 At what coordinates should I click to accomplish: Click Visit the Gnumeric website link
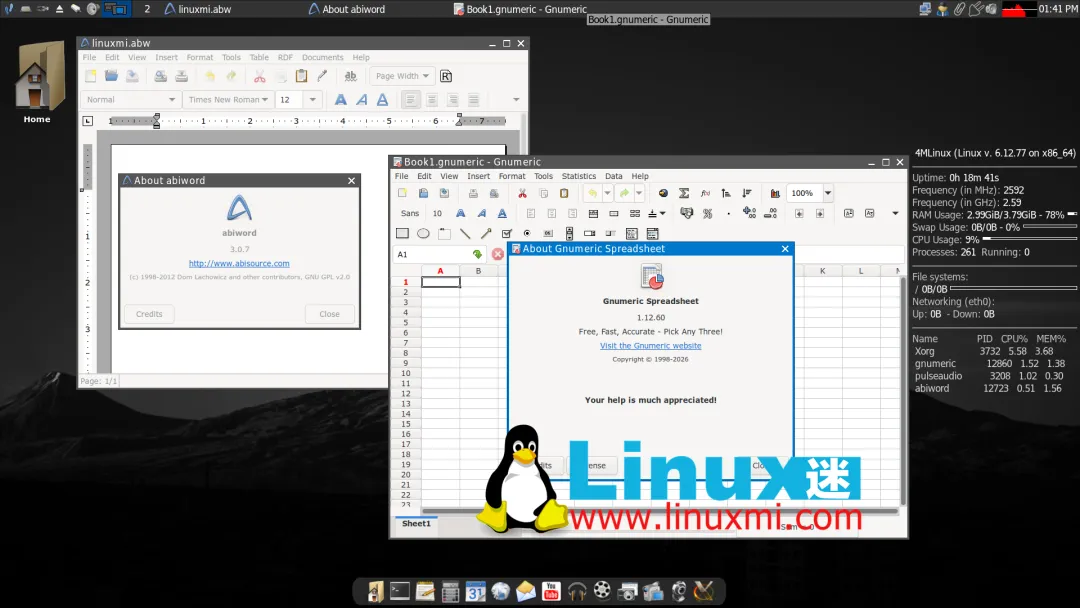pyautogui.click(x=650, y=346)
